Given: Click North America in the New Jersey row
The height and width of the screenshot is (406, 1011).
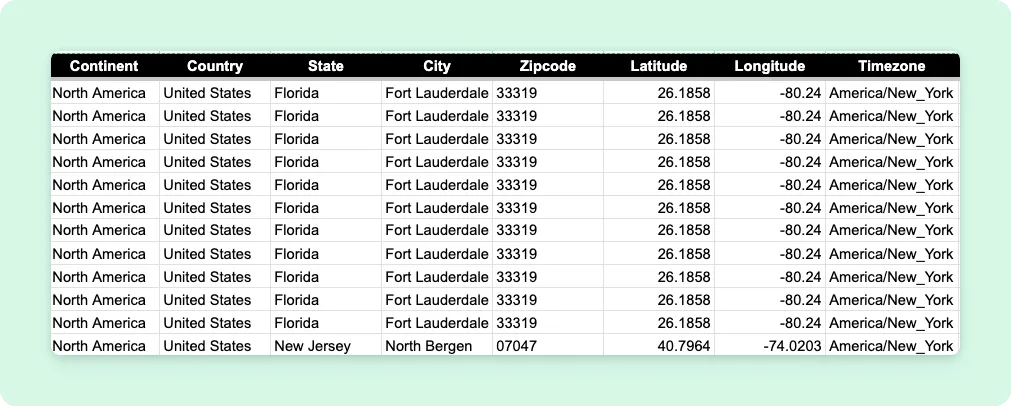Looking at the screenshot, I should point(104,346).
